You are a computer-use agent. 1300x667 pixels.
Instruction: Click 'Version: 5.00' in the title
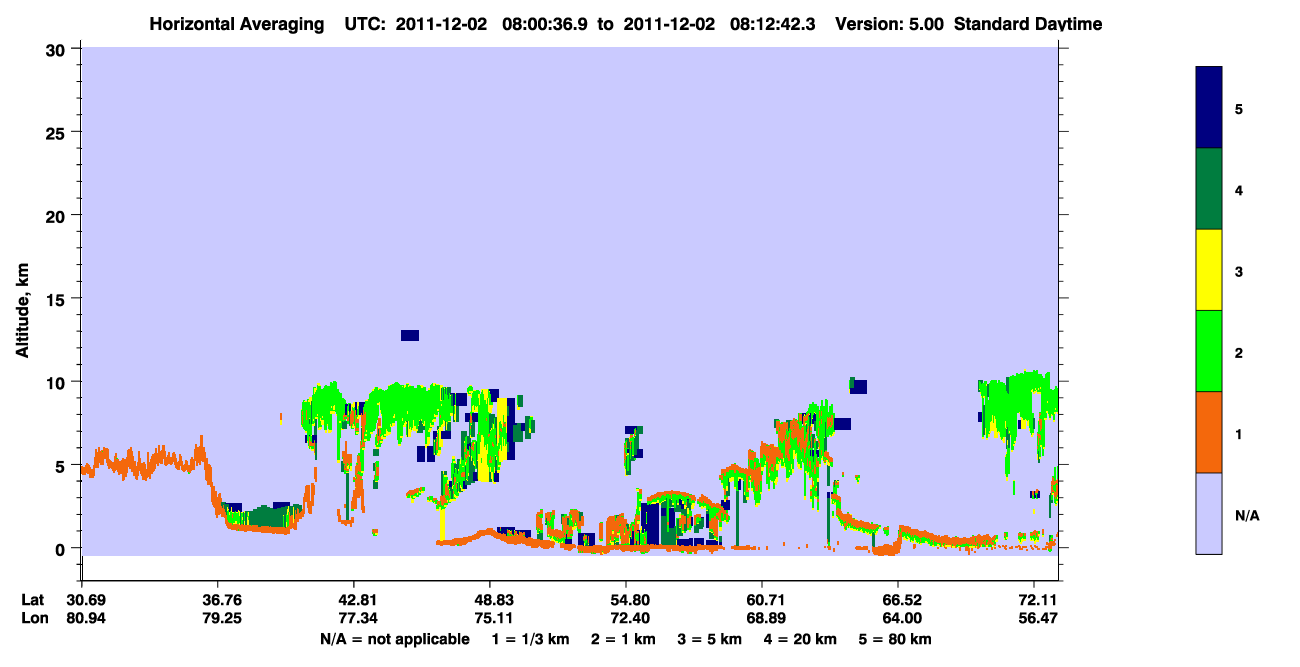pos(889,24)
